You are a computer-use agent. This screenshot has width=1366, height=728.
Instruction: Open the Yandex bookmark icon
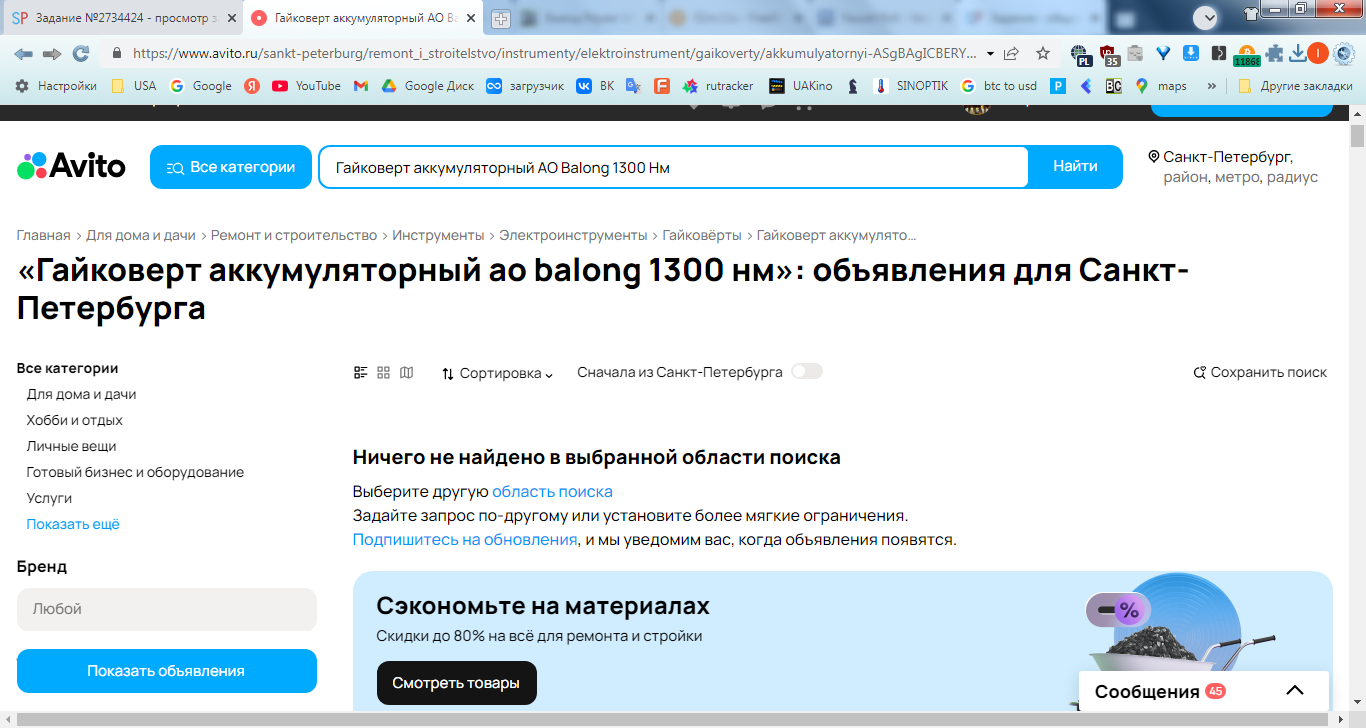click(x=252, y=86)
